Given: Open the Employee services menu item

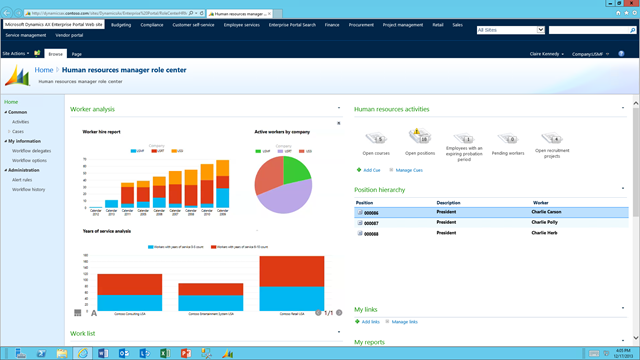Looking at the screenshot, I should coord(242,25).
